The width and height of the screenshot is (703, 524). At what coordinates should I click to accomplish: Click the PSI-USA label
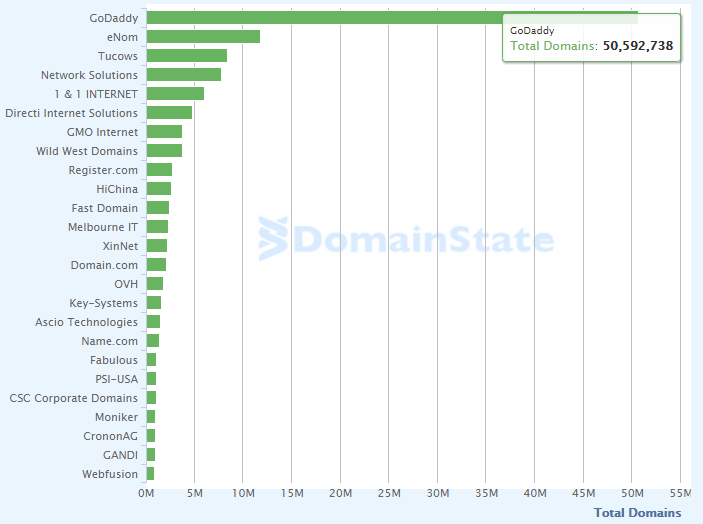click(117, 379)
